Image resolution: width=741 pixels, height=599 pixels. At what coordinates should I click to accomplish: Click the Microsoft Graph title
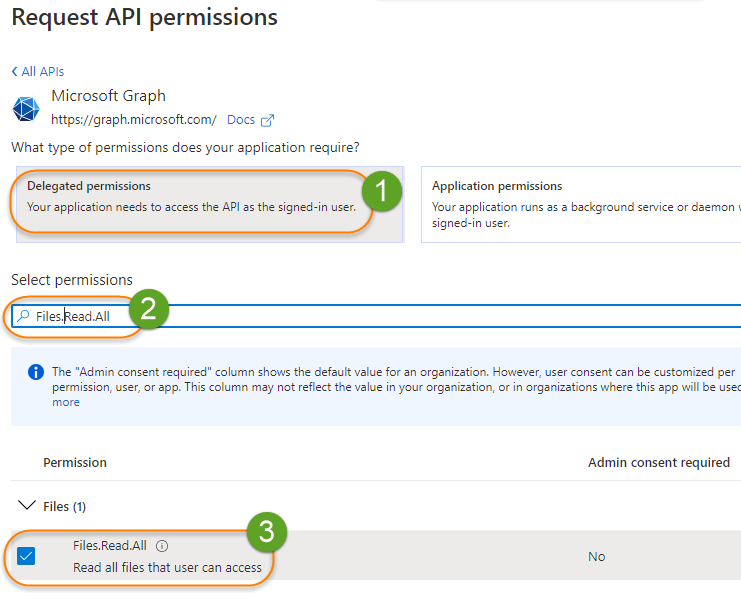pos(109,96)
